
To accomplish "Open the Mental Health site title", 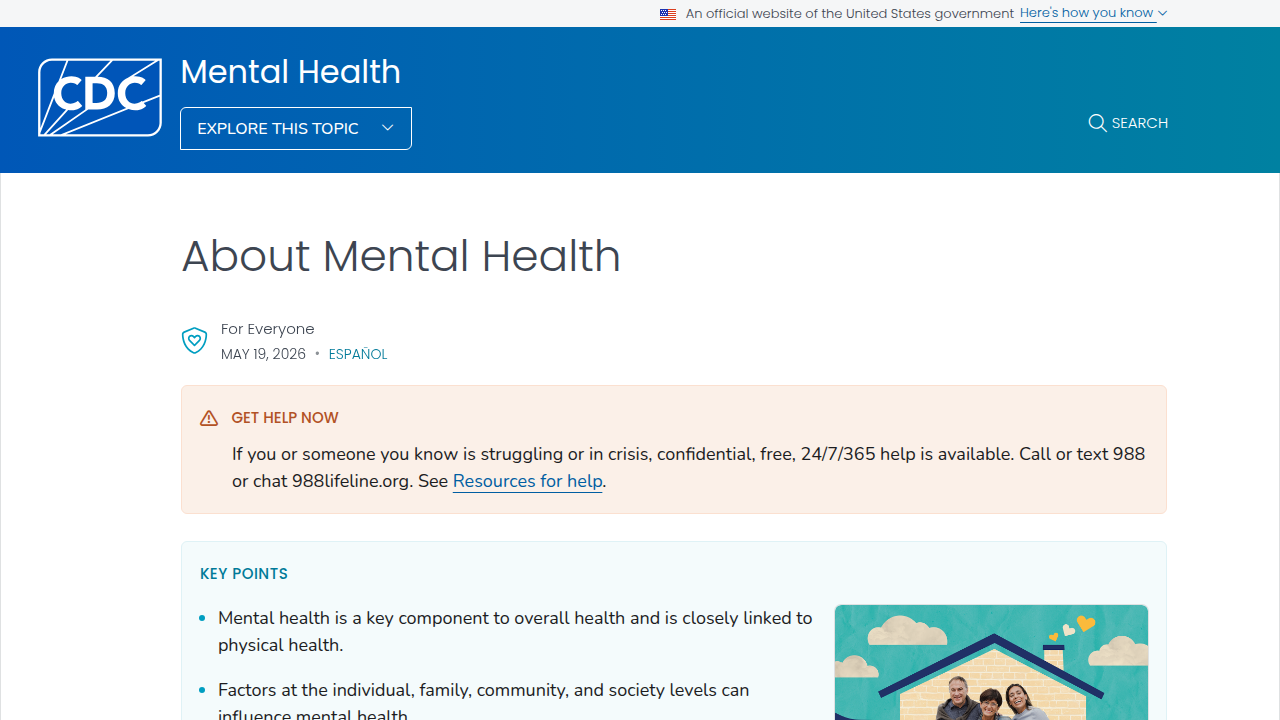I will coord(290,72).
